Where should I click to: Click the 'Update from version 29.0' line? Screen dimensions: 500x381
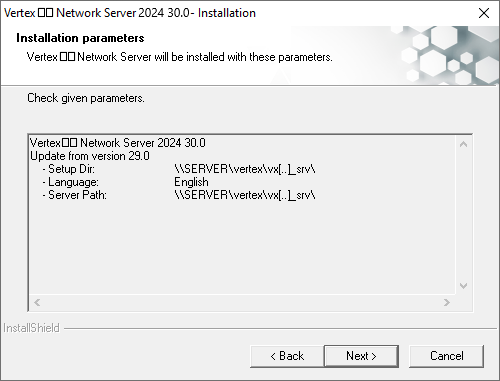90,156
